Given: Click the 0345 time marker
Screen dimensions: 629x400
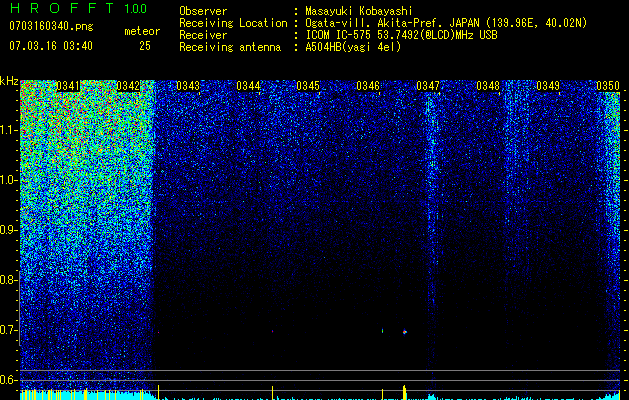Looking at the screenshot, I should pos(308,86).
